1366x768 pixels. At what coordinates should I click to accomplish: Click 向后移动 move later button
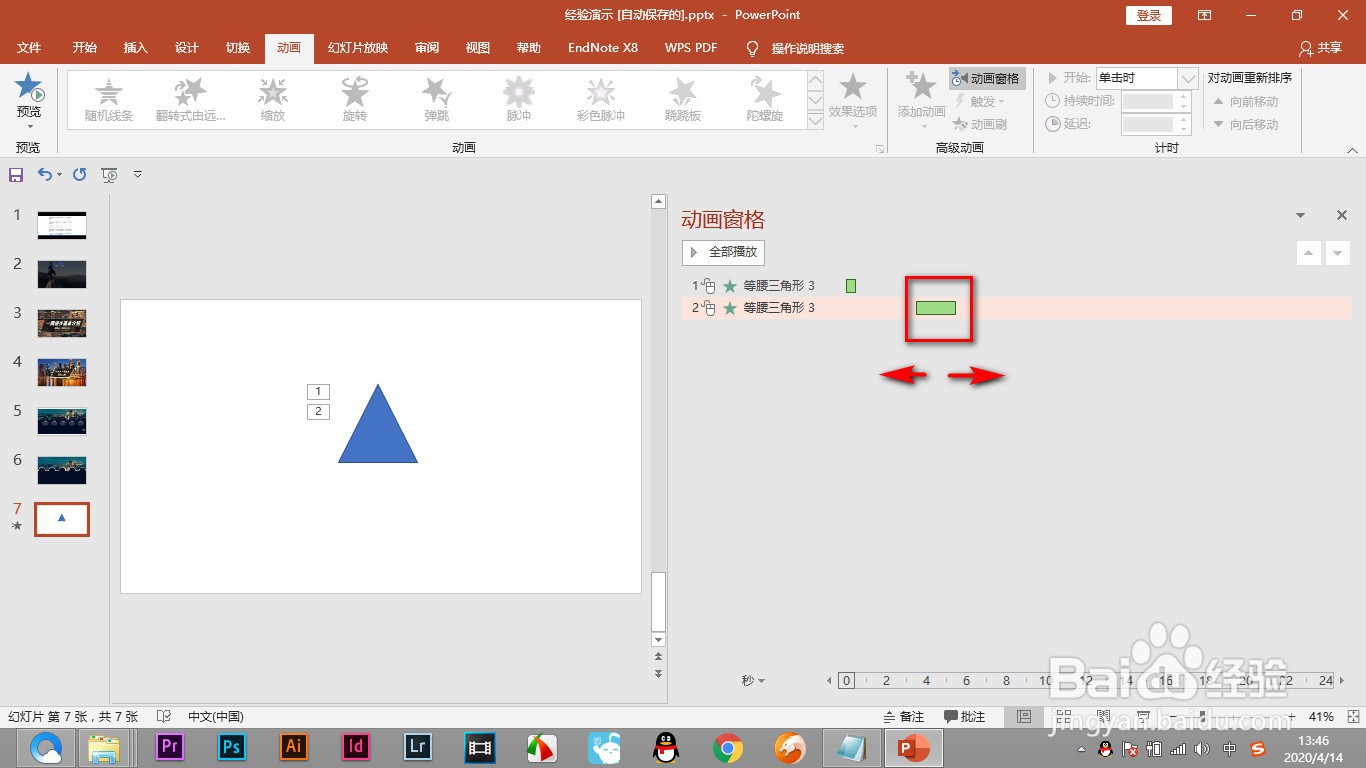click(1246, 124)
